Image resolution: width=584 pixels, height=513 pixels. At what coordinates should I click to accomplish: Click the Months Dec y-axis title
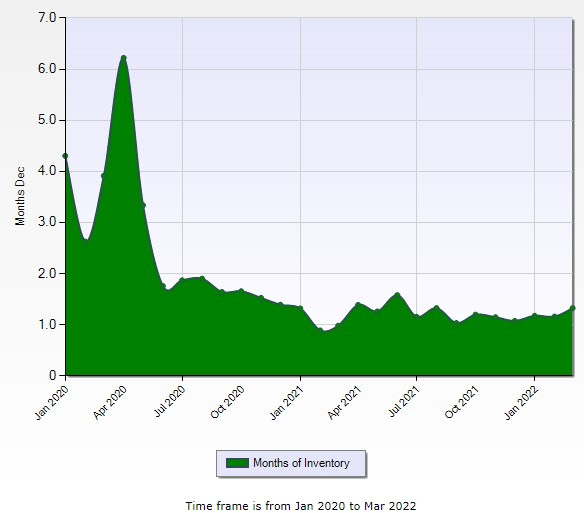(x=20, y=196)
